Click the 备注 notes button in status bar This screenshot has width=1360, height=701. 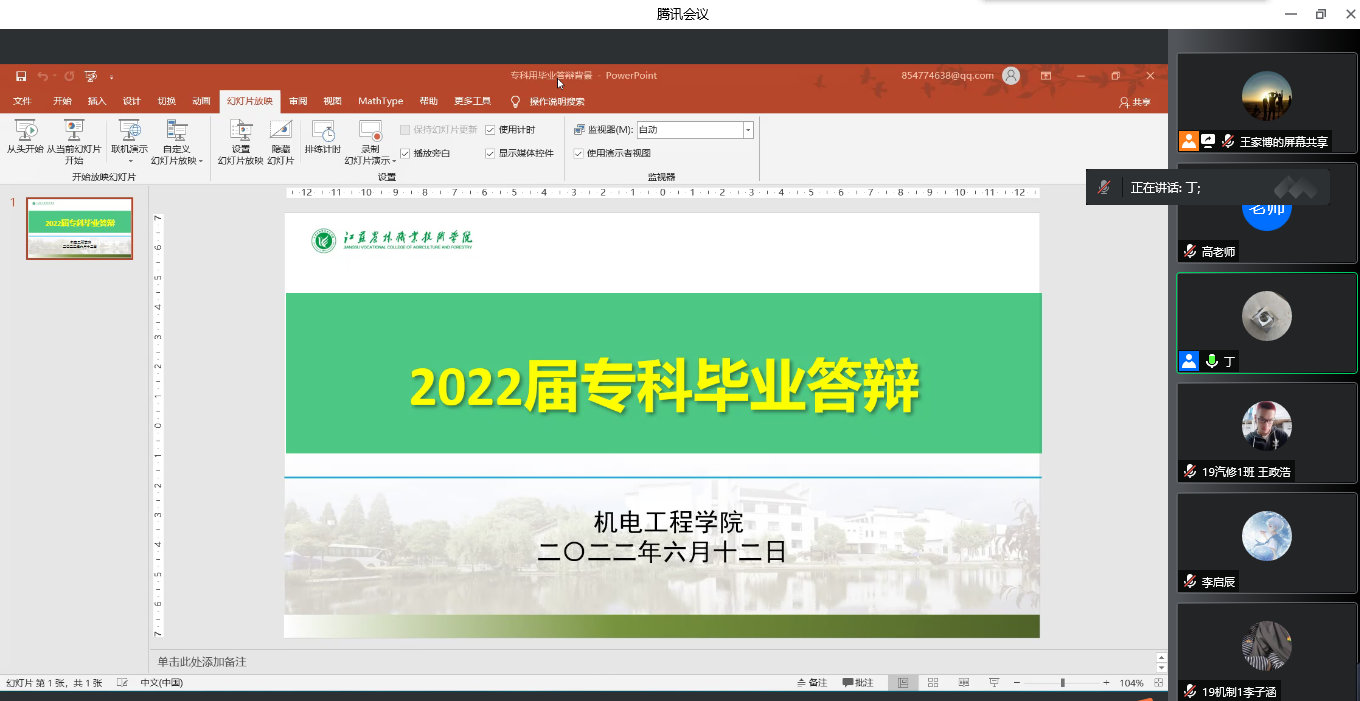click(x=812, y=683)
